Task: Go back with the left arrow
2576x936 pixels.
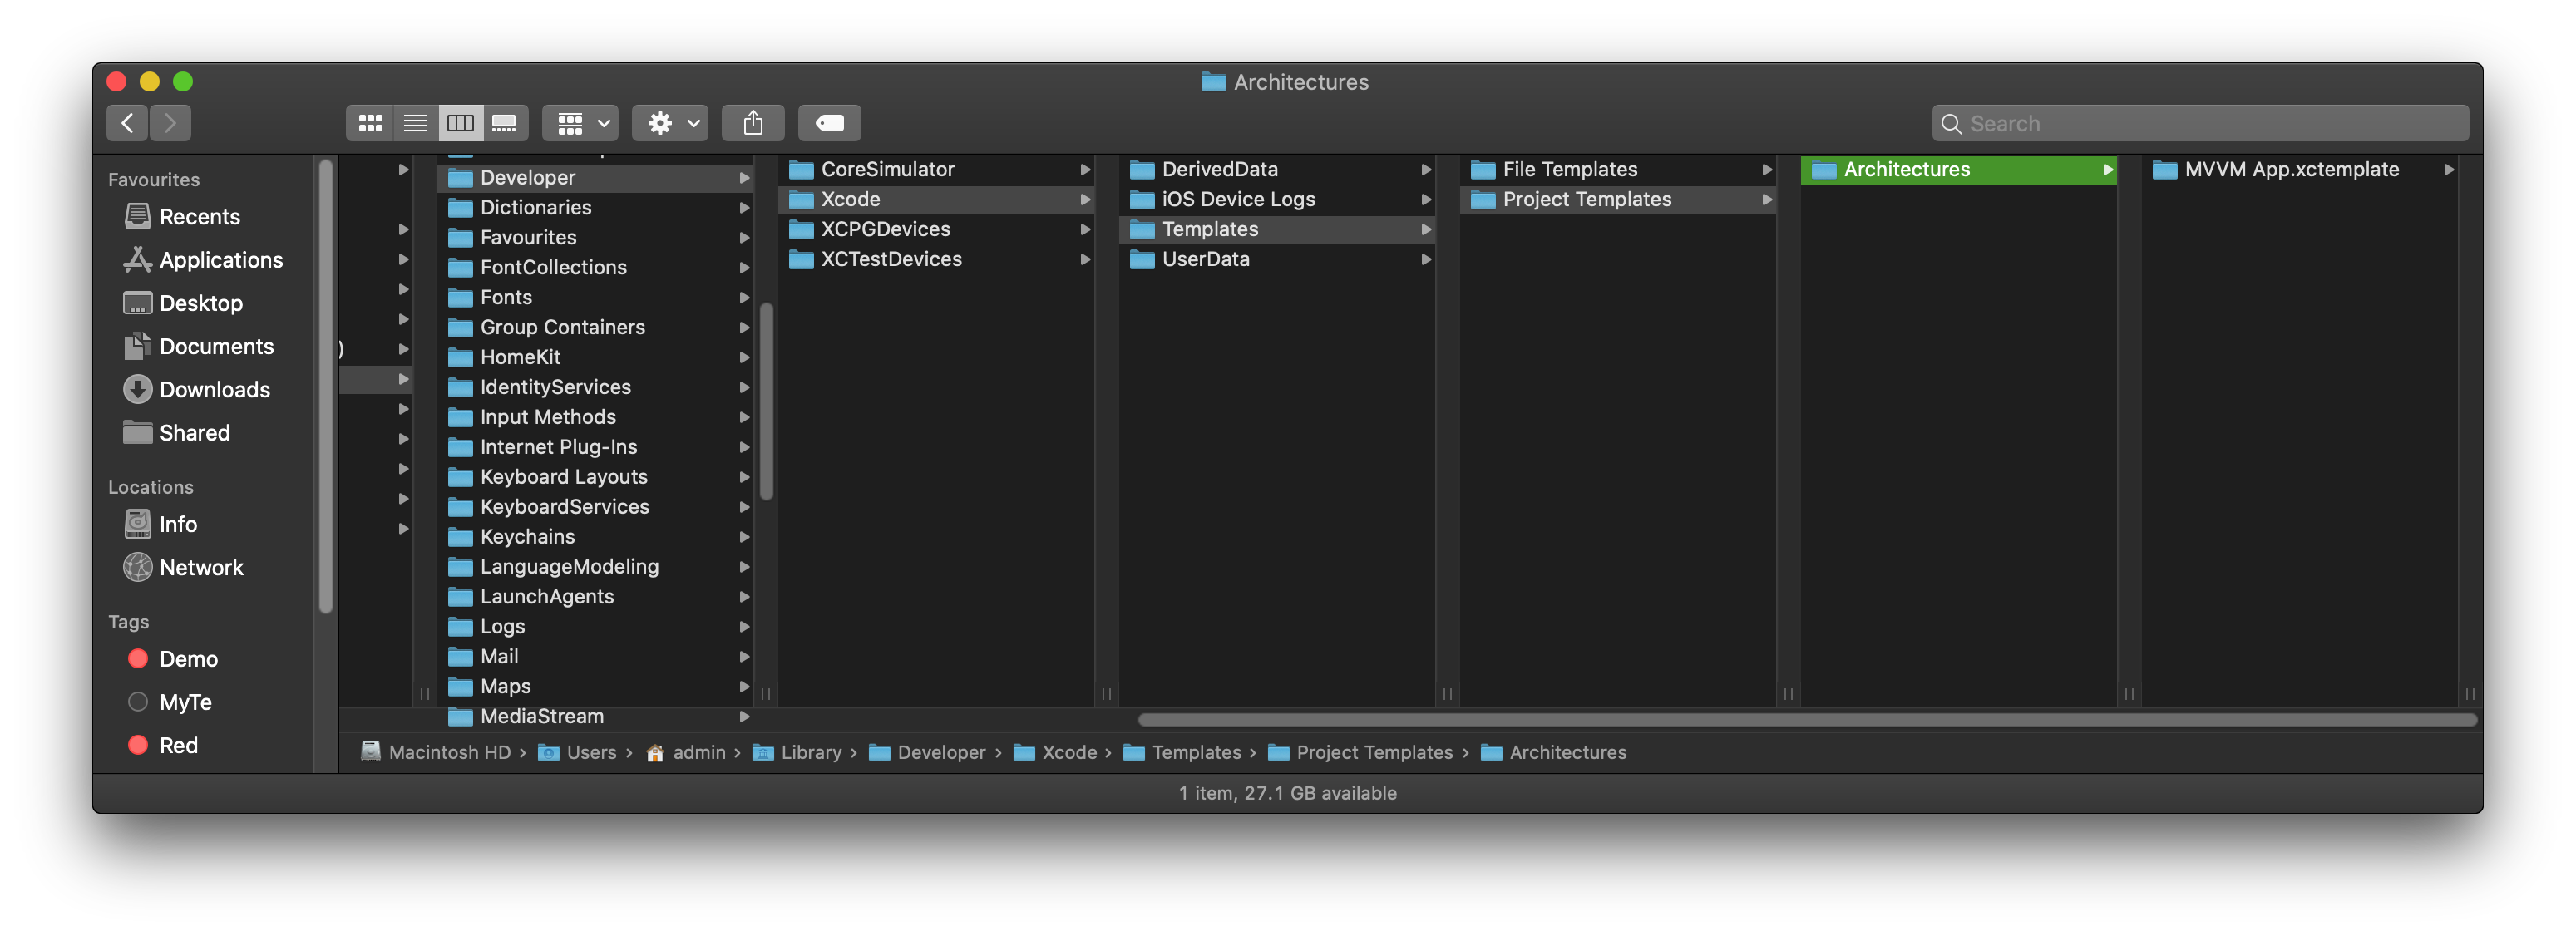Action: [x=127, y=123]
